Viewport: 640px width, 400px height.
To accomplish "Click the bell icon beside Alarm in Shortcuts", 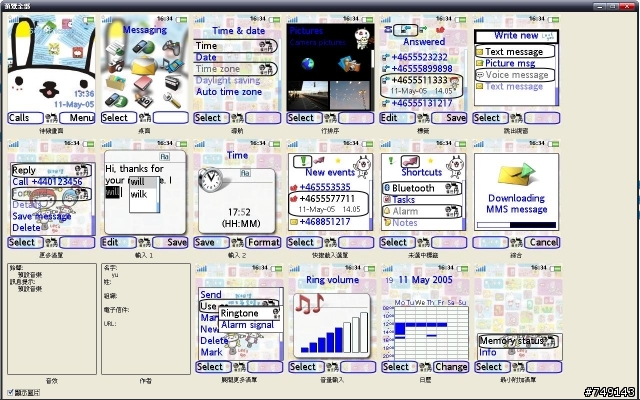I will 387,211.
